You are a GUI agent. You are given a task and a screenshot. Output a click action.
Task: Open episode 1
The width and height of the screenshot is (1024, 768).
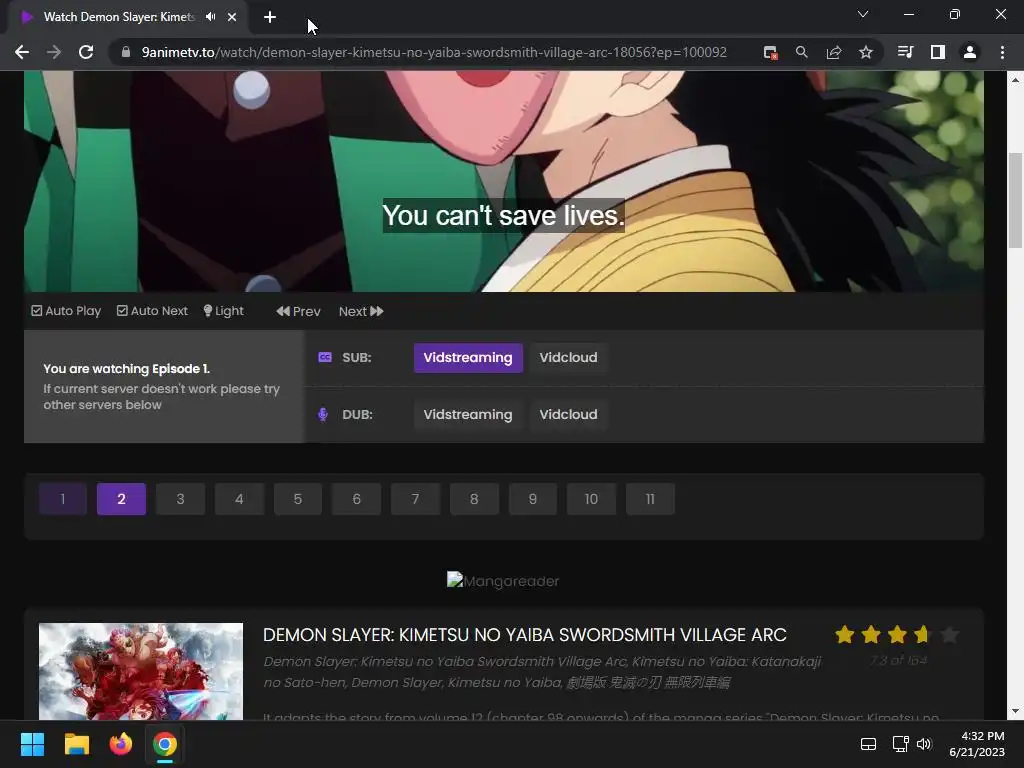coord(63,500)
